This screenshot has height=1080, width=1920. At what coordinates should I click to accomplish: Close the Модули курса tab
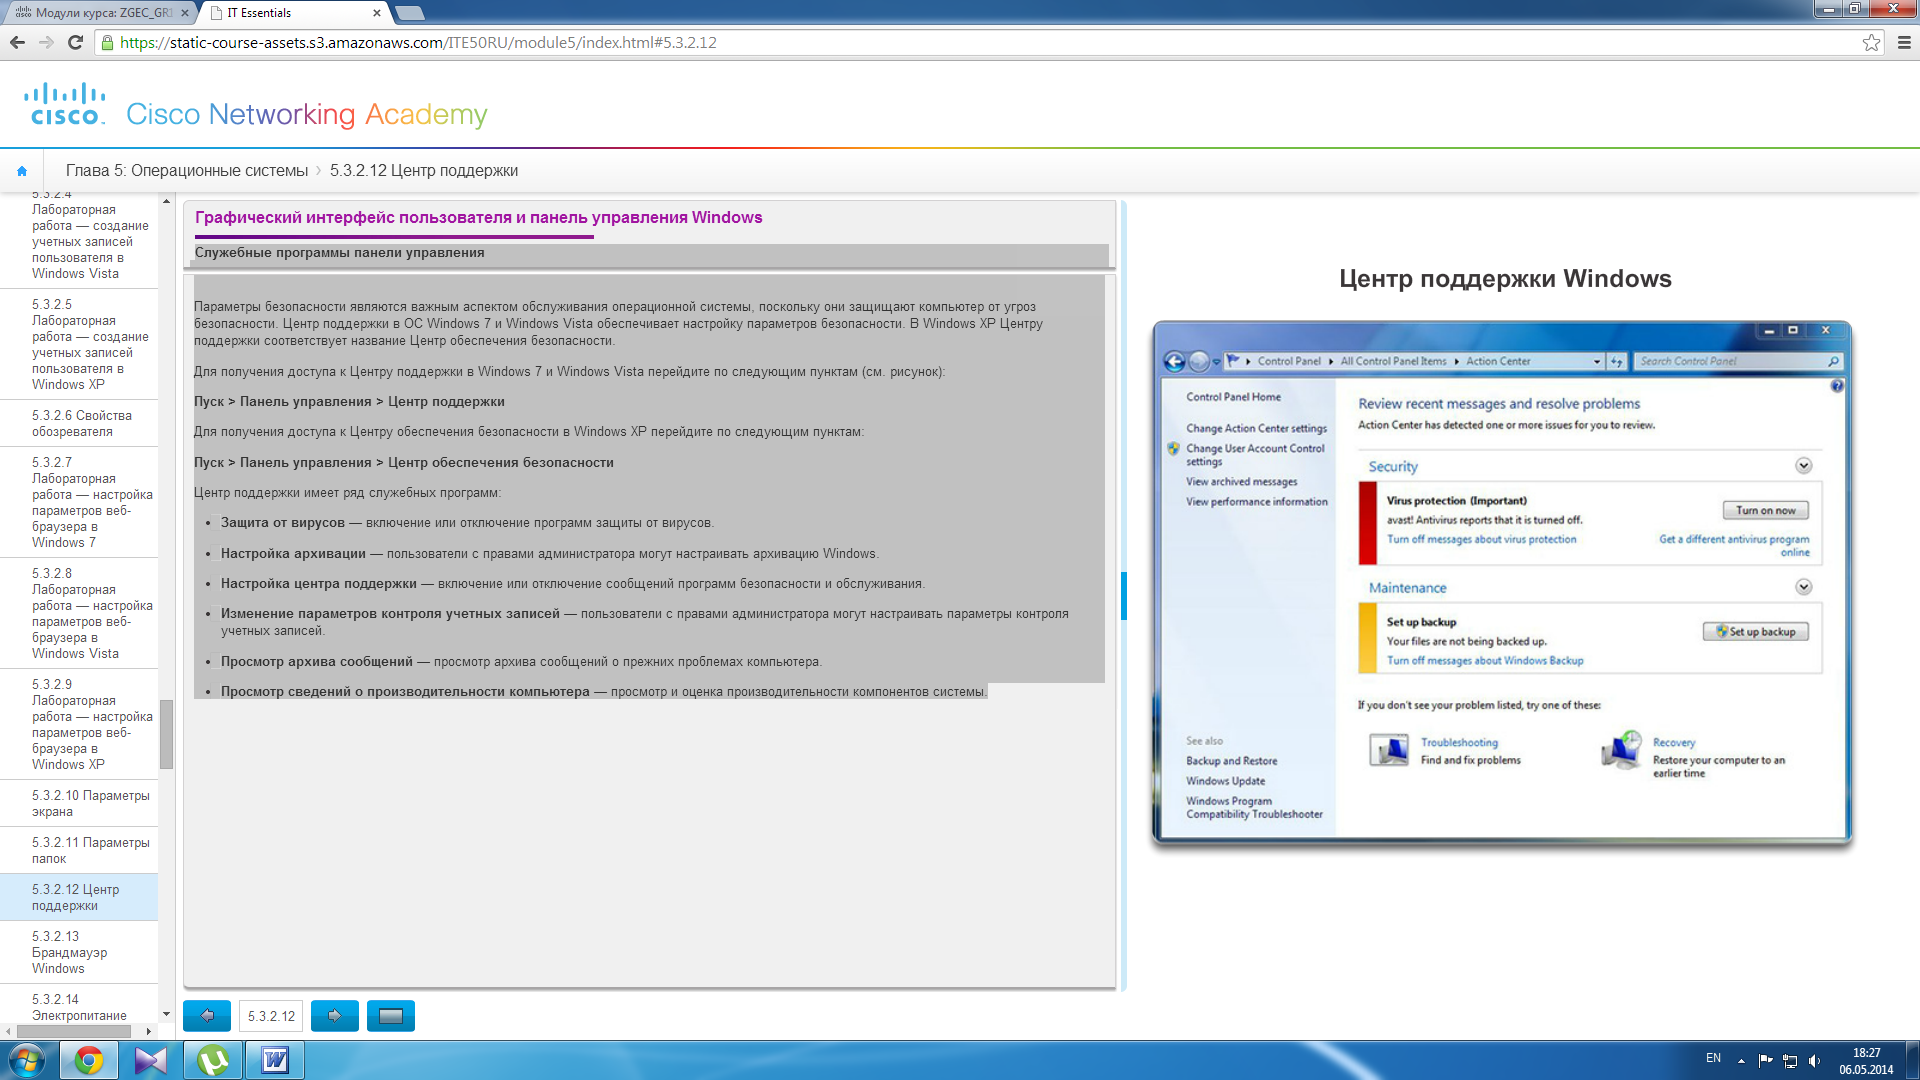point(184,13)
